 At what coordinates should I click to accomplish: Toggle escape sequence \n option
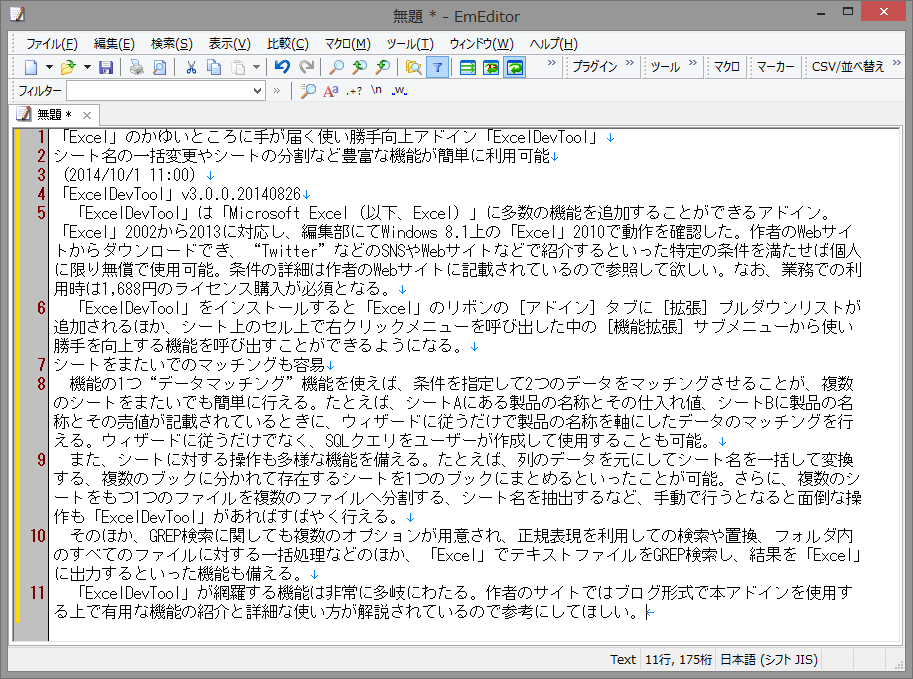pos(377,91)
